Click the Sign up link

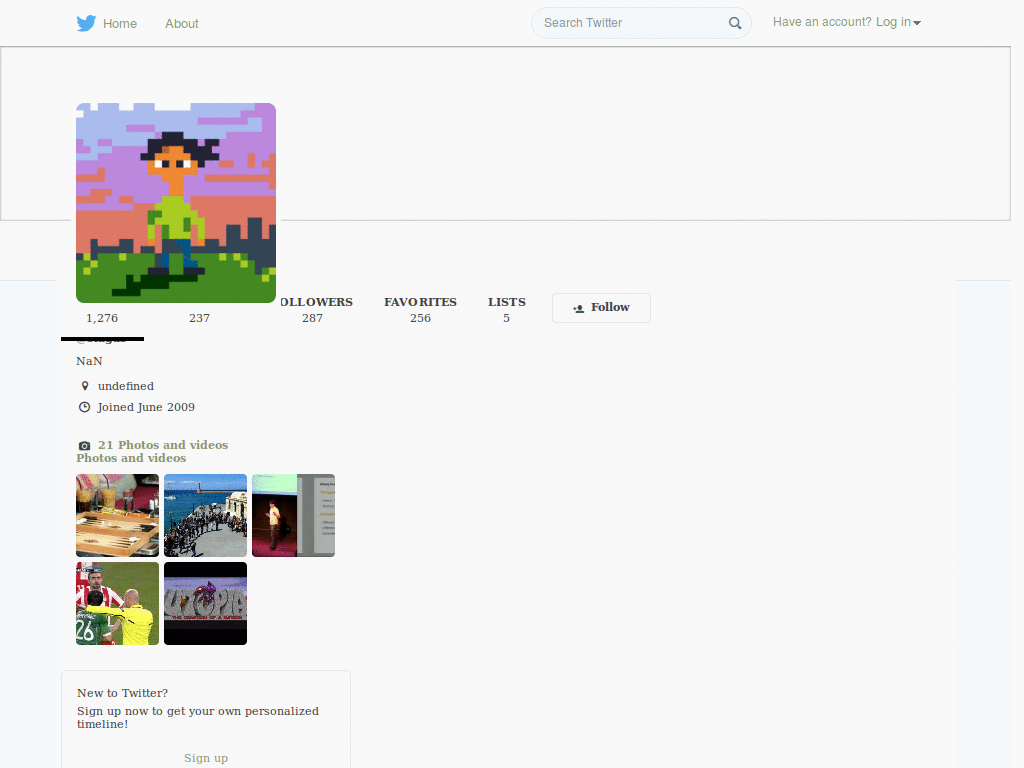tap(206, 758)
